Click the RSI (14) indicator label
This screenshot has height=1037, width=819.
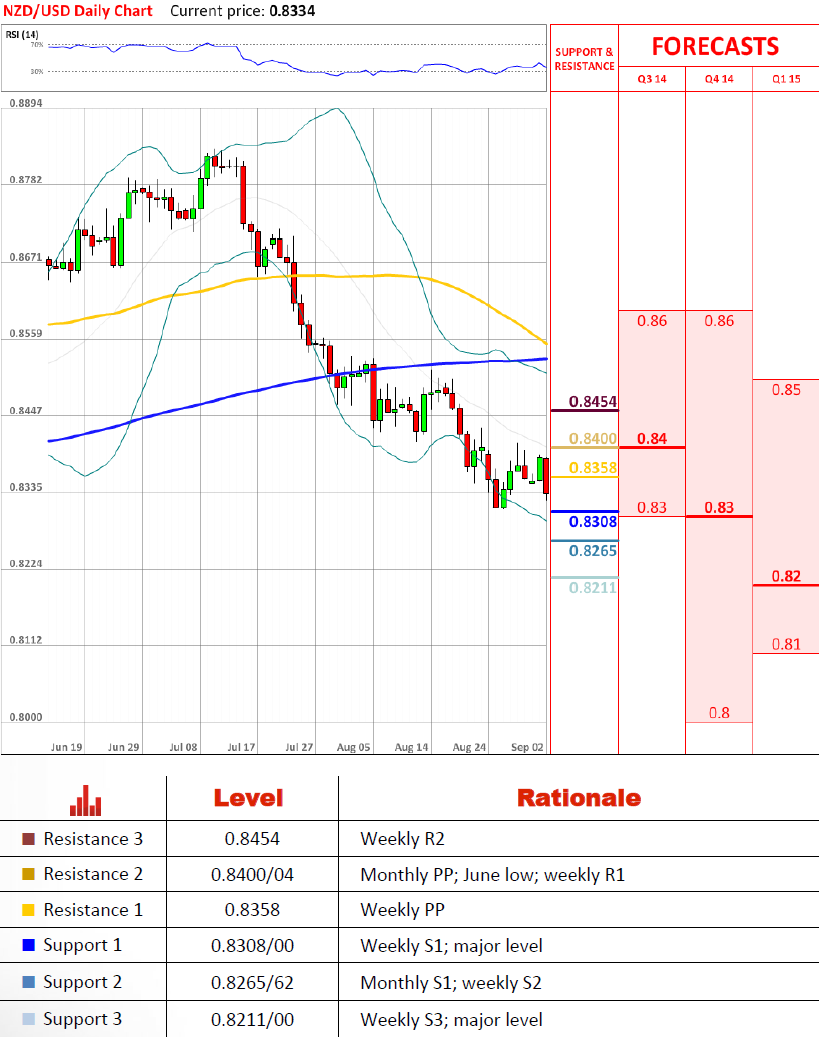[22, 34]
